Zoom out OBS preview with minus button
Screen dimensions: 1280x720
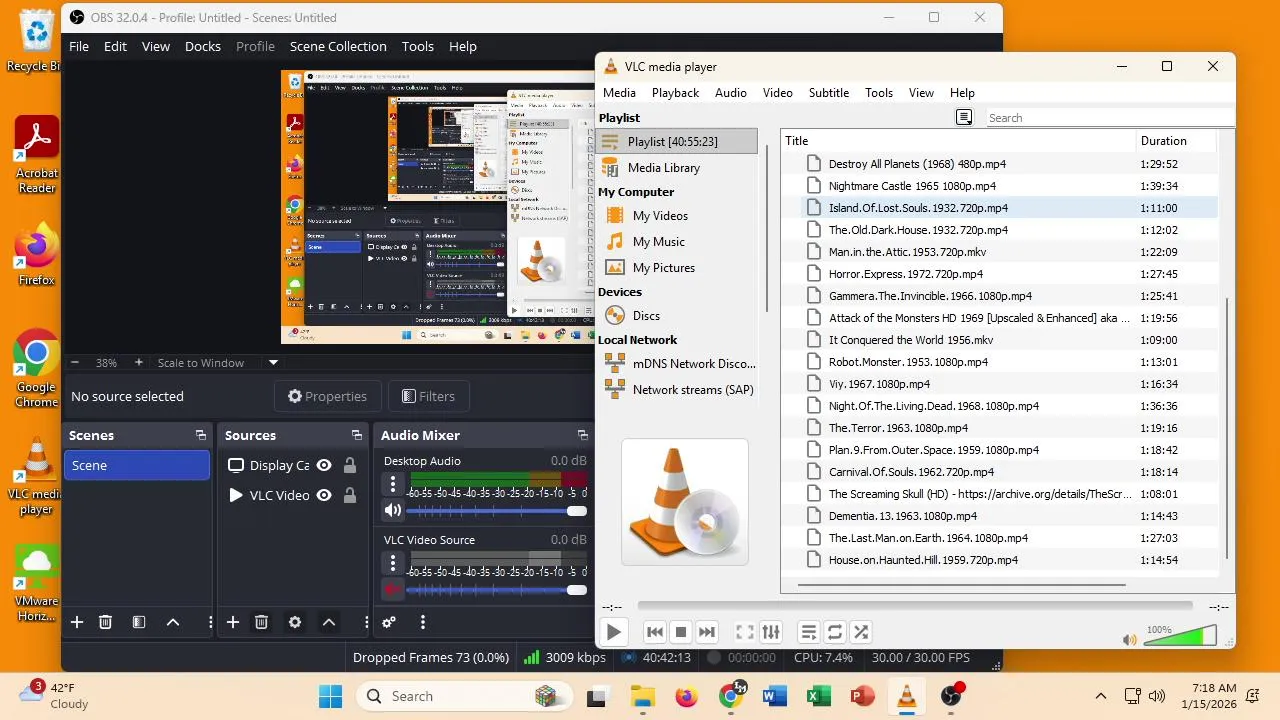point(74,362)
